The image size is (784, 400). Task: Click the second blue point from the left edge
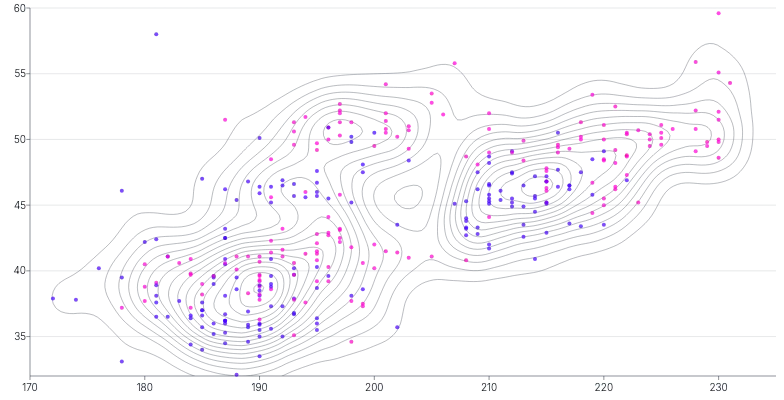[76, 299]
